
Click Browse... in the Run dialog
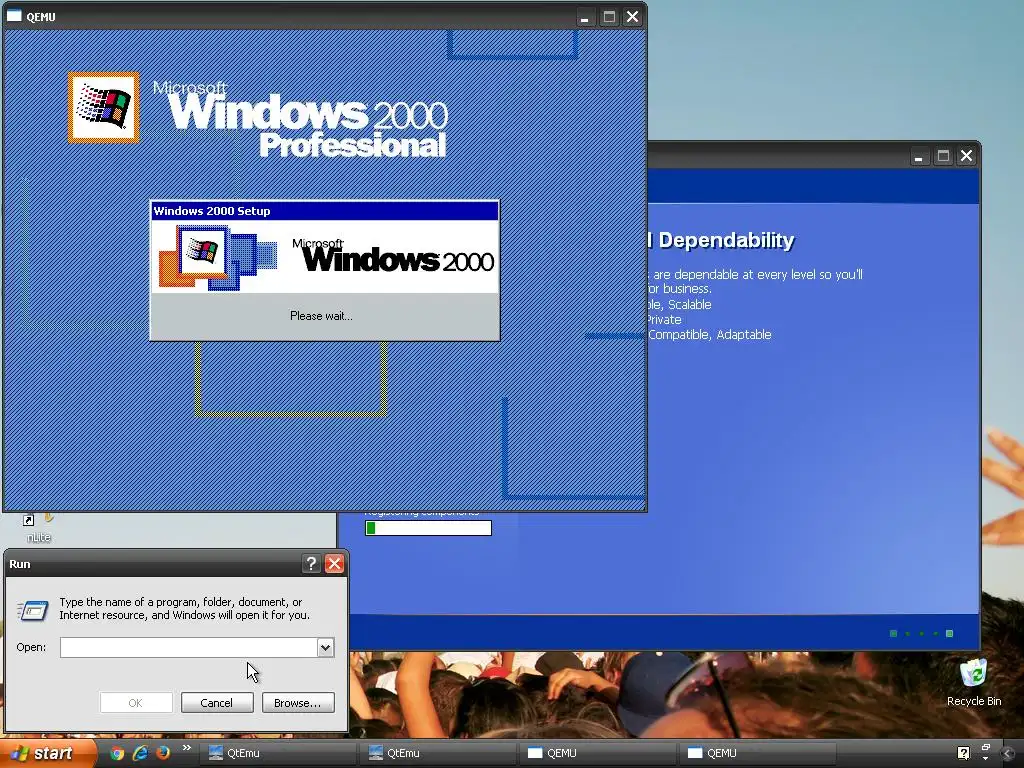(298, 703)
